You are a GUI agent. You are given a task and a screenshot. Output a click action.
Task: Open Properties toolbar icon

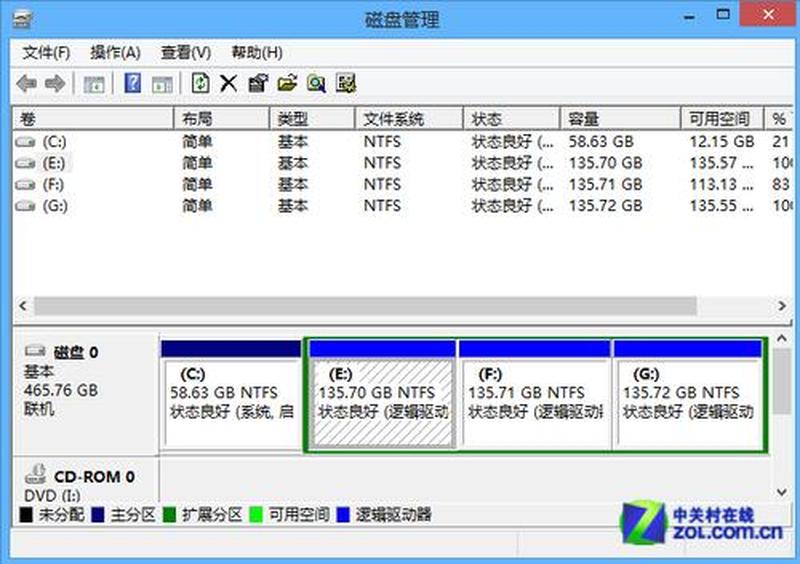pyautogui.click(x=258, y=83)
